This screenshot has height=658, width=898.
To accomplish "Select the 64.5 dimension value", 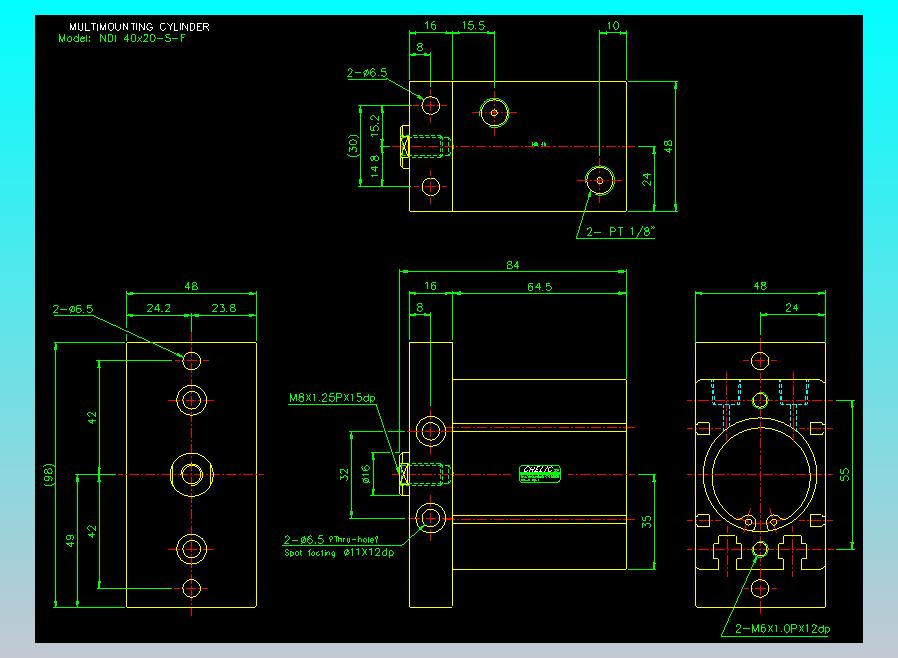I will [541, 288].
